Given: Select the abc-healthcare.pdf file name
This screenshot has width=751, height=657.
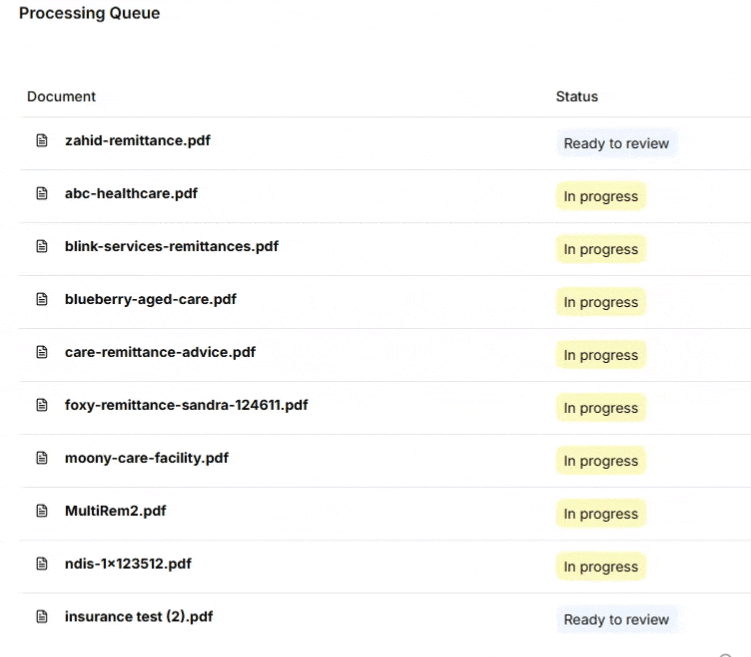Looking at the screenshot, I should coord(131,193).
